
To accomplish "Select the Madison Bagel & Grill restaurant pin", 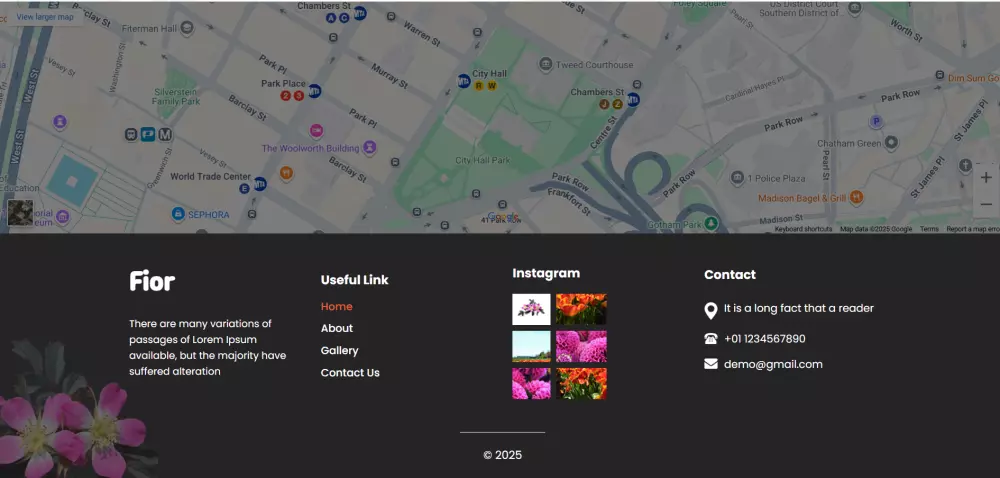I will (x=857, y=197).
